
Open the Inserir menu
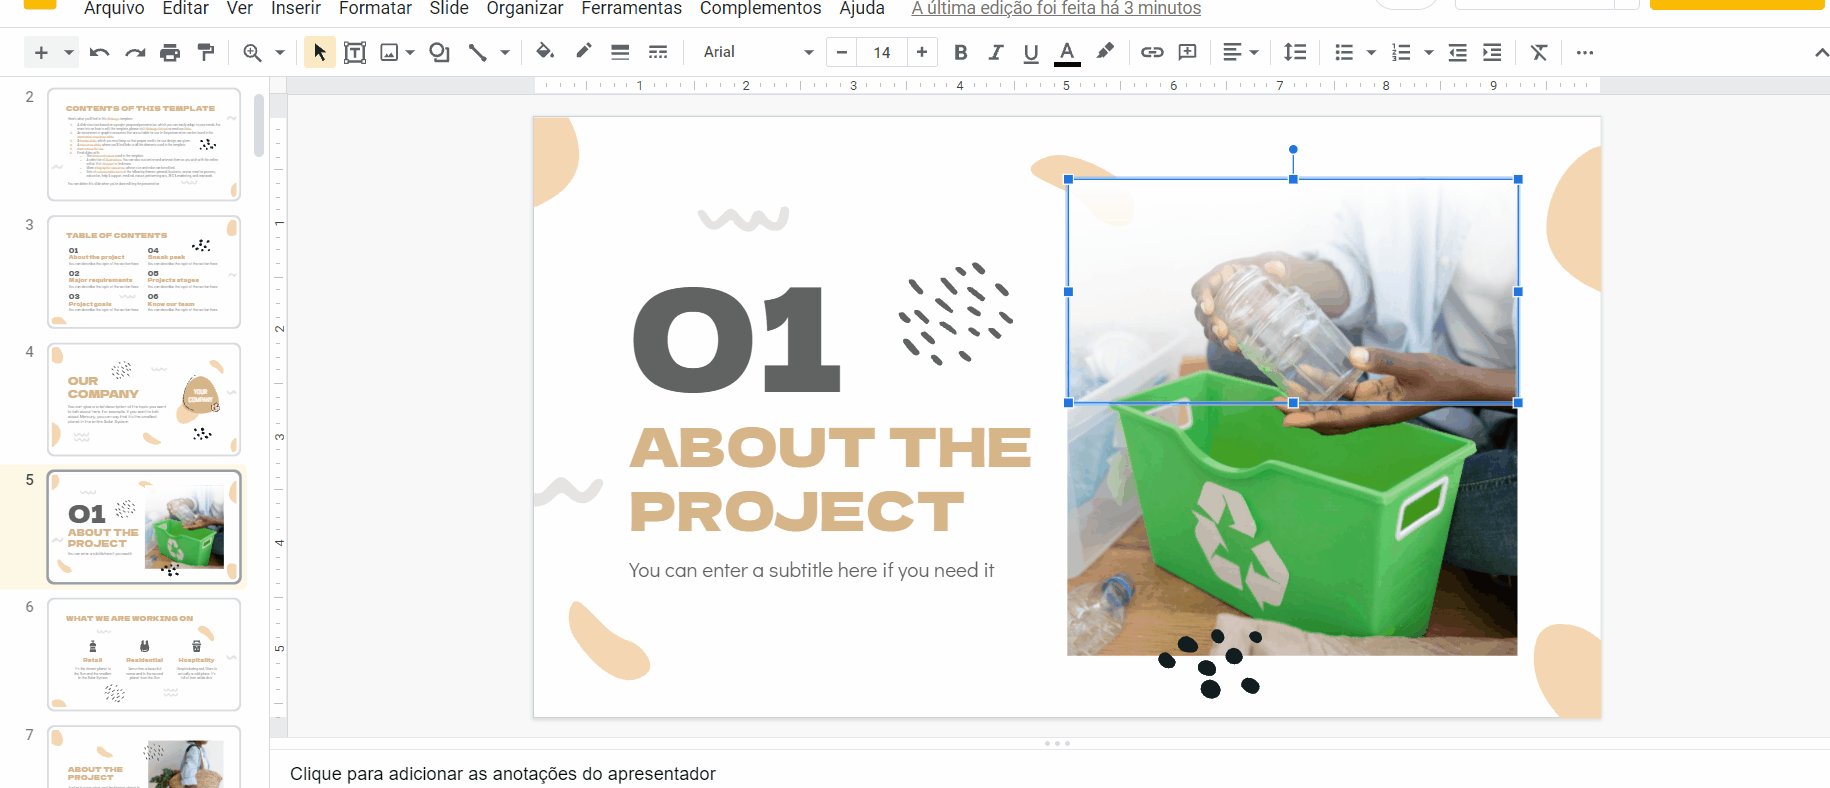296,8
